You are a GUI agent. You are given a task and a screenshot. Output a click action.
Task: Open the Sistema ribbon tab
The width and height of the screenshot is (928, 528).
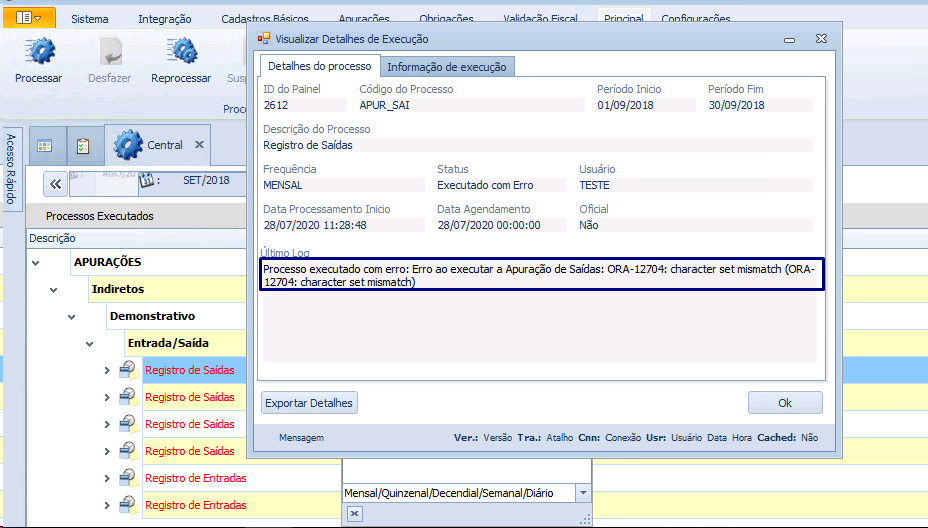(x=90, y=19)
